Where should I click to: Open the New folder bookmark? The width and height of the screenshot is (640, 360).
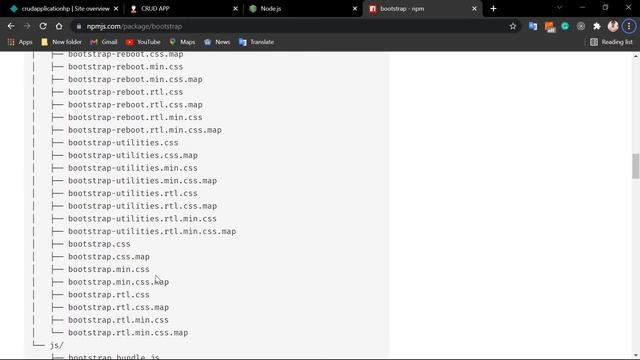(x=62, y=42)
